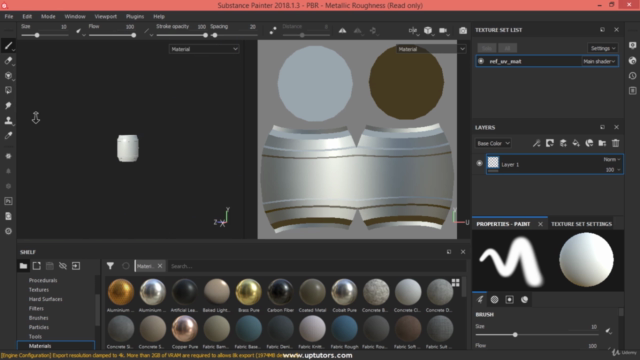Toggle shelf grid view size
Viewport: 640px width, 360px height.
coord(456,282)
